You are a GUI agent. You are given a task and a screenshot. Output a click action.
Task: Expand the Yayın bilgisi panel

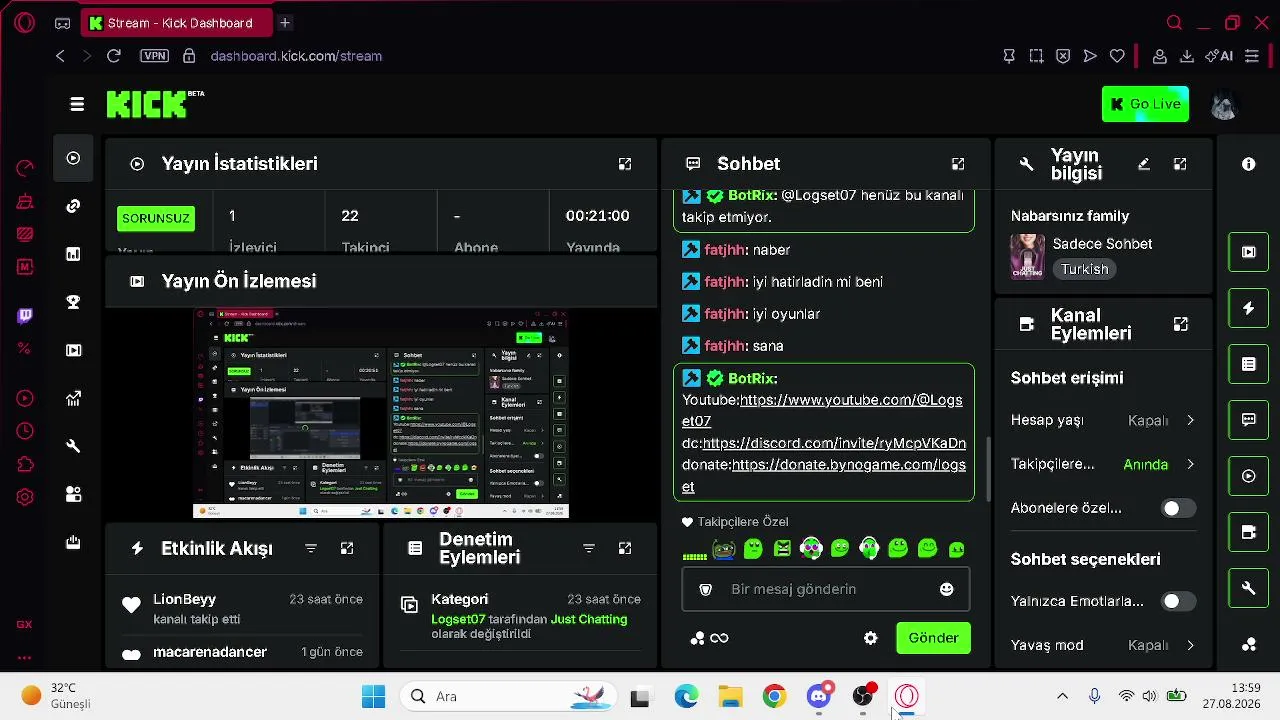coord(1180,164)
